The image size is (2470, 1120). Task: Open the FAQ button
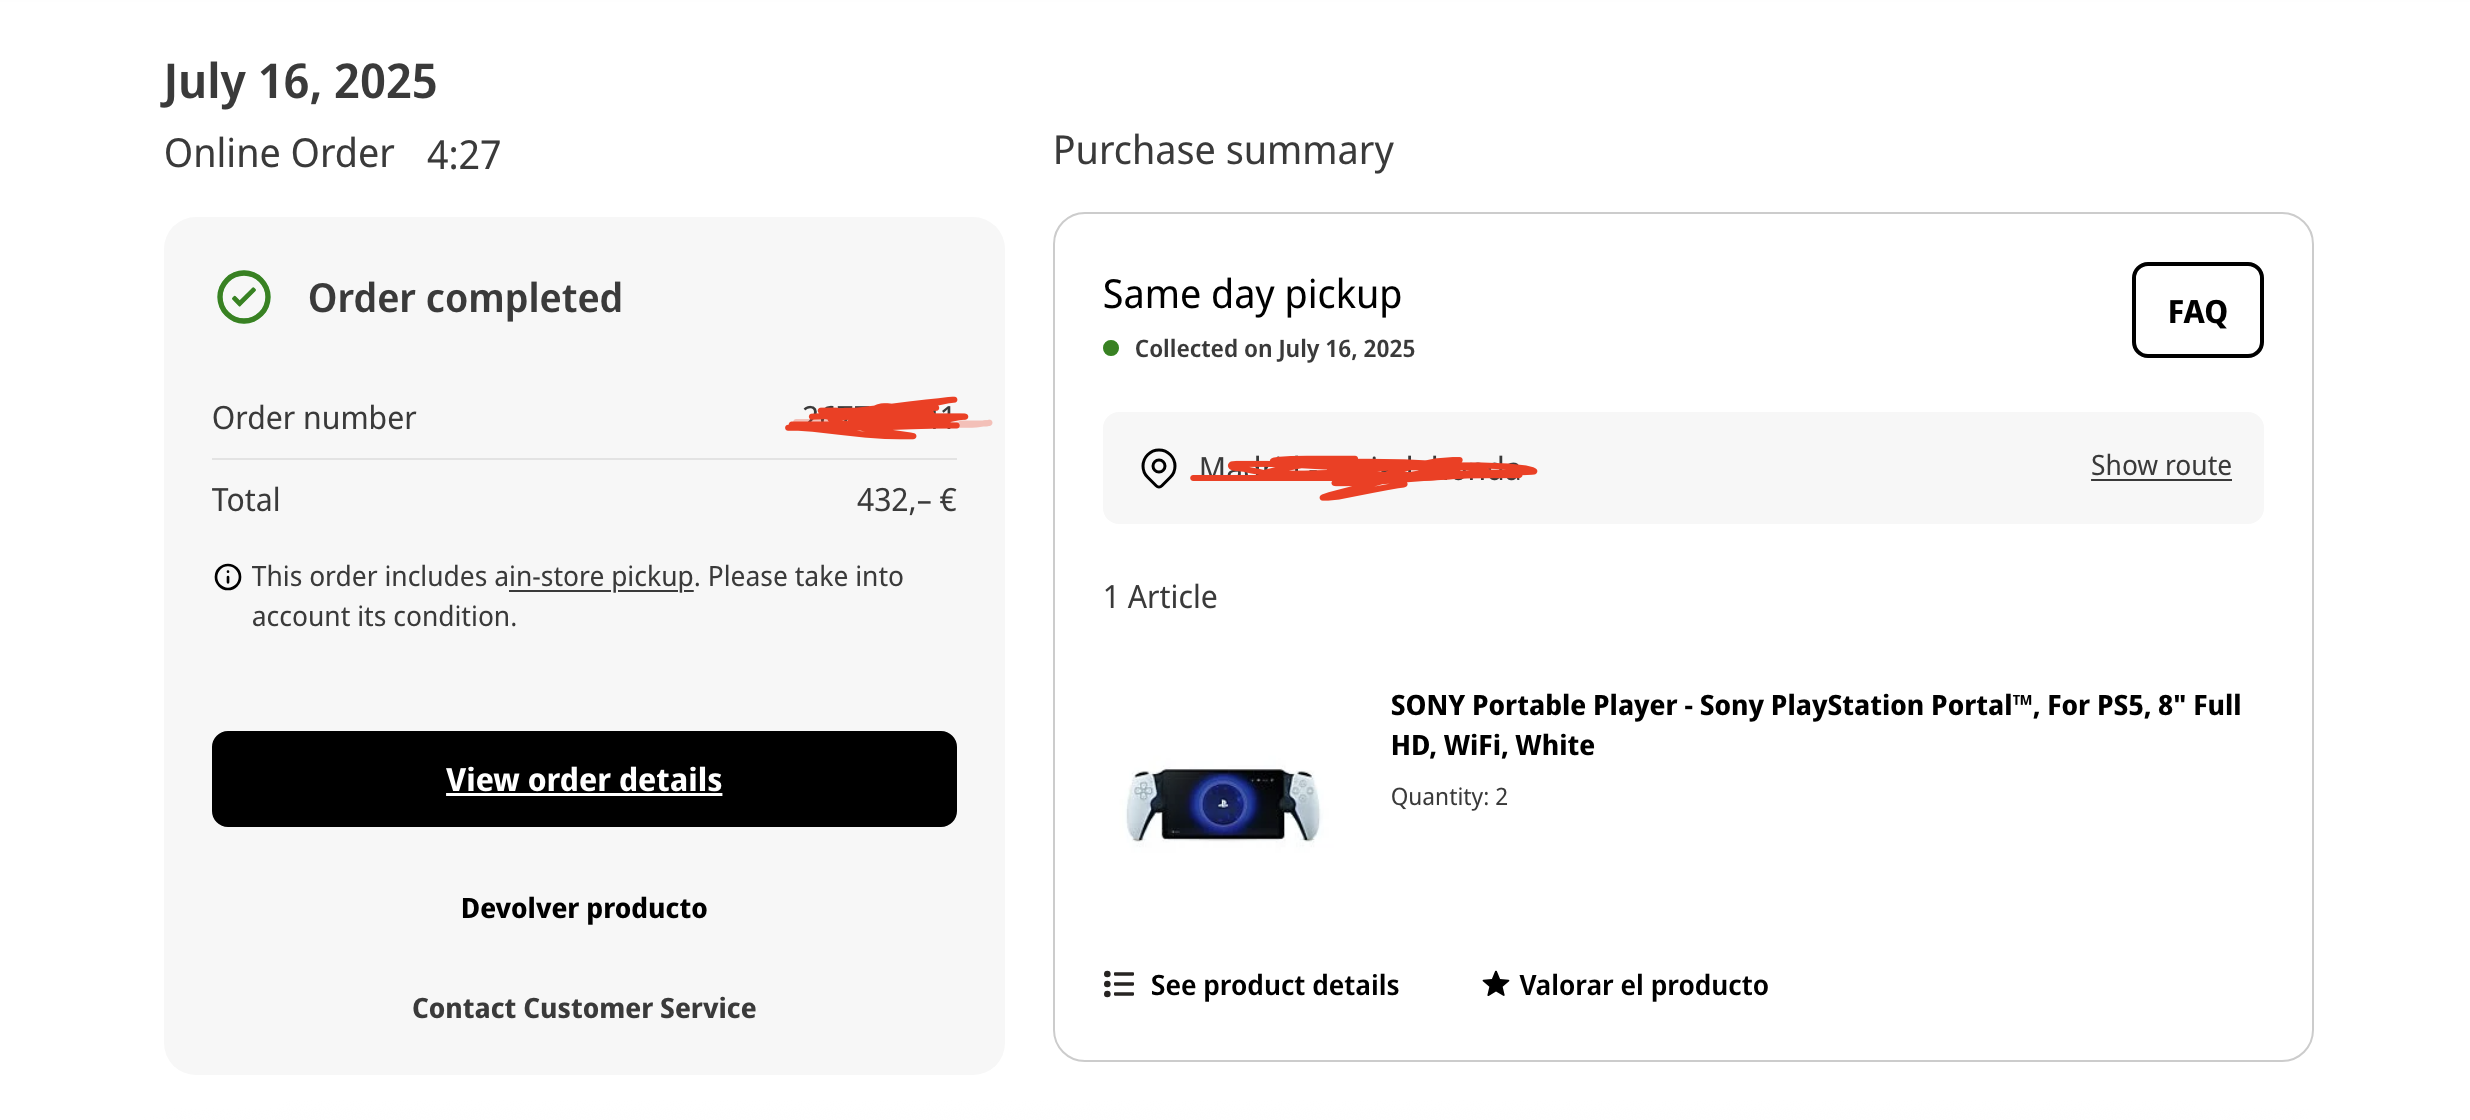click(2197, 310)
